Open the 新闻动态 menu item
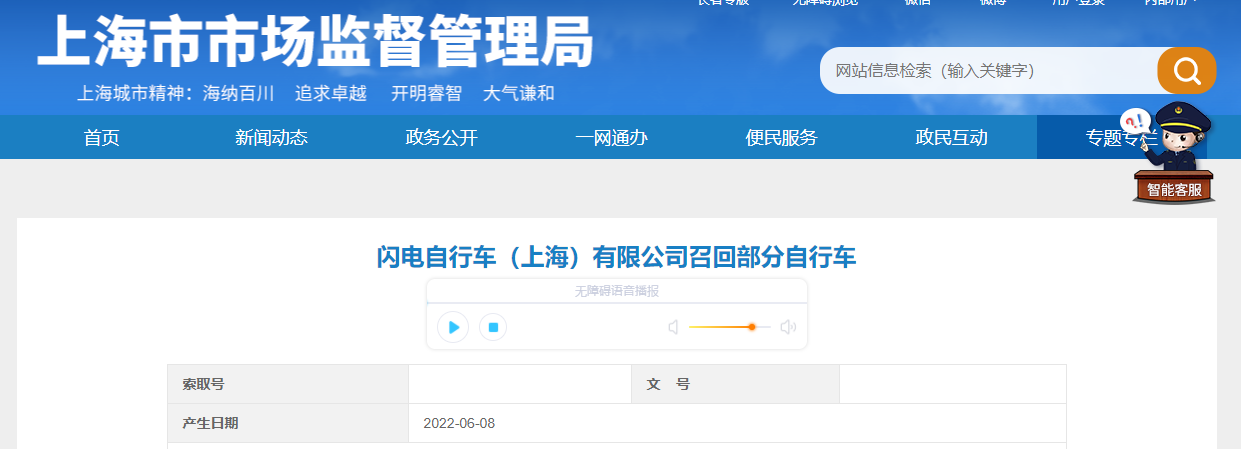Screen dimensions: 1241x449 coord(272,138)
